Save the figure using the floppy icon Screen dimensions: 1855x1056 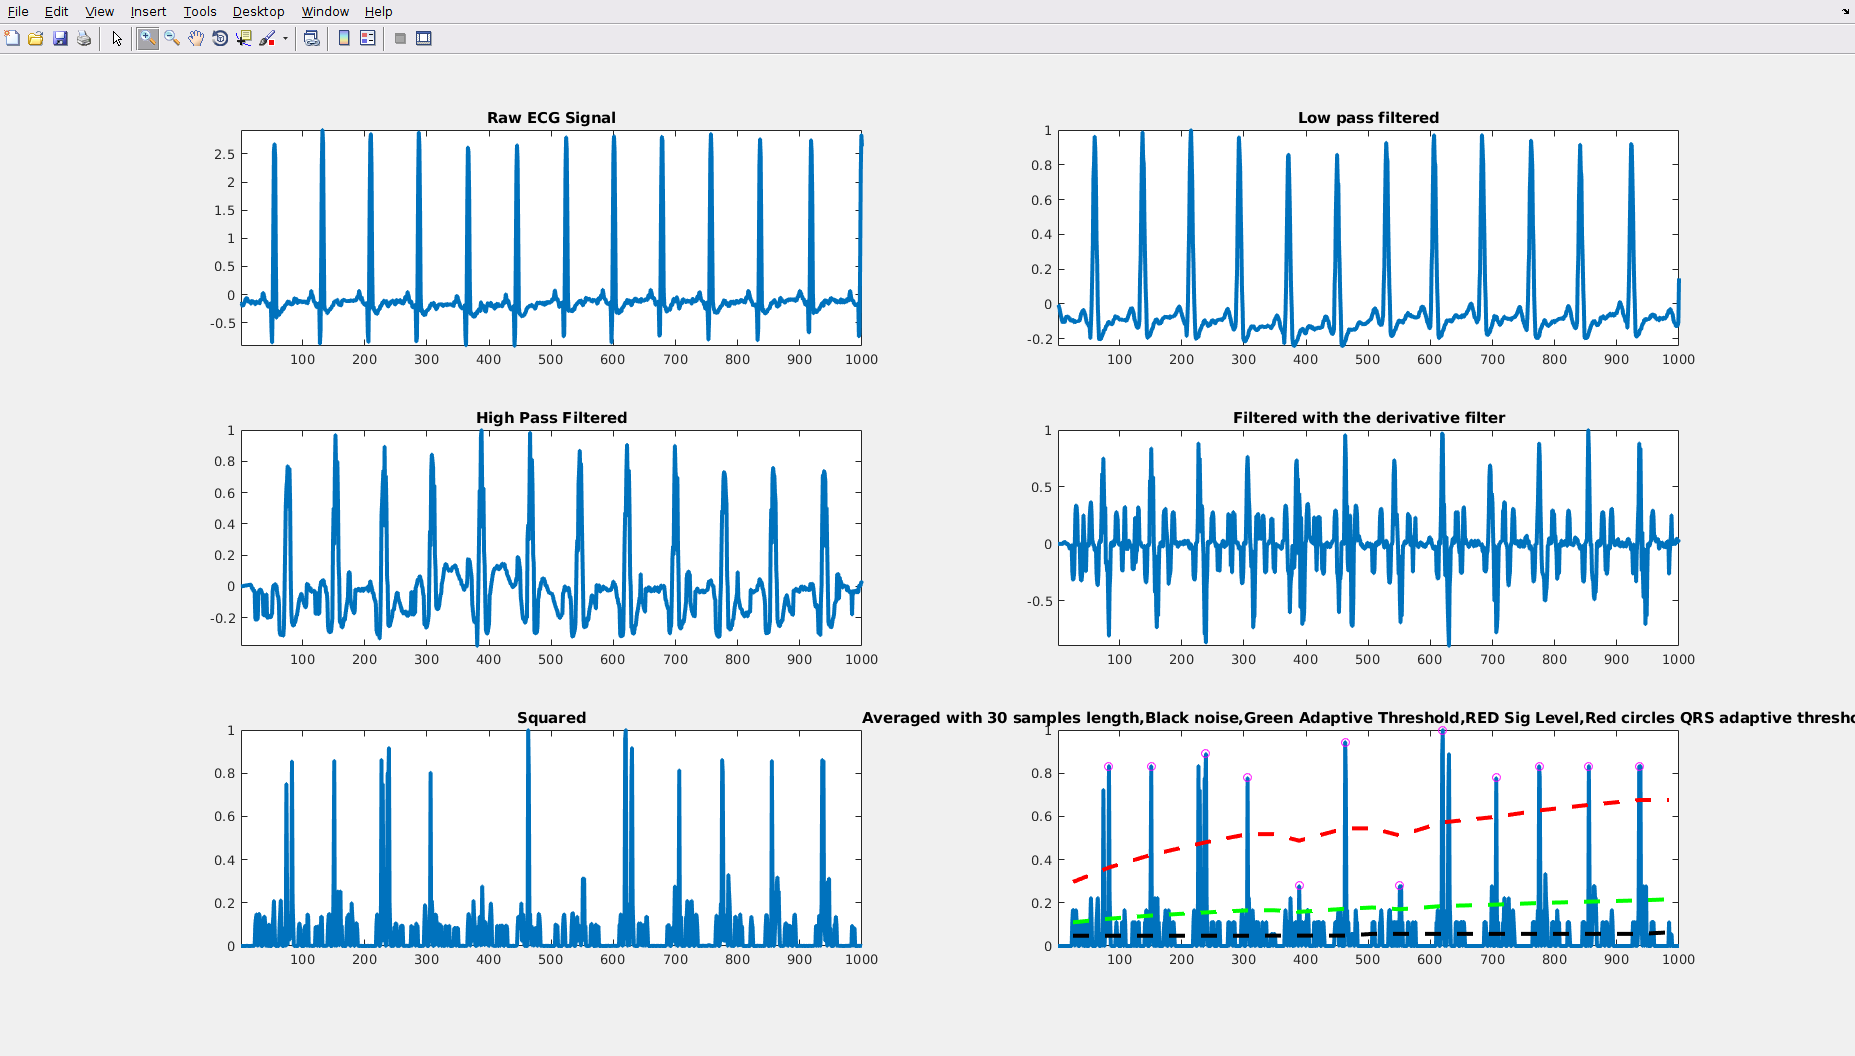coord(60,38)
